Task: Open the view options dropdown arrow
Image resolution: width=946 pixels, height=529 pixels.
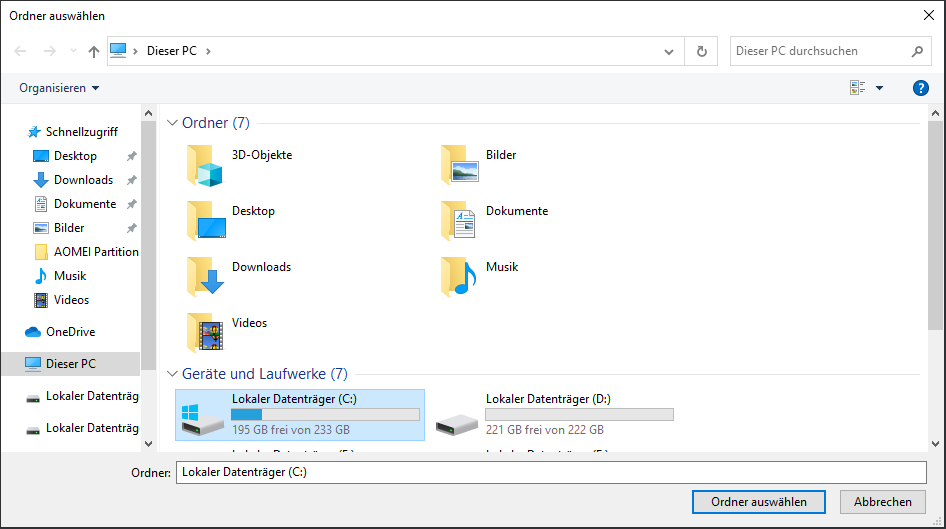Action: tap(880, 88)
